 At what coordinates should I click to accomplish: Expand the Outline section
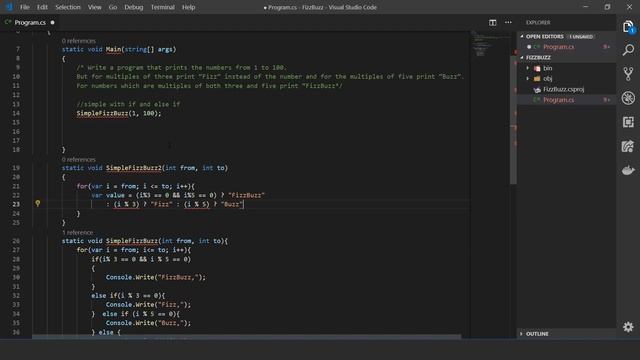pyautogui.click(x=567, y=333)
